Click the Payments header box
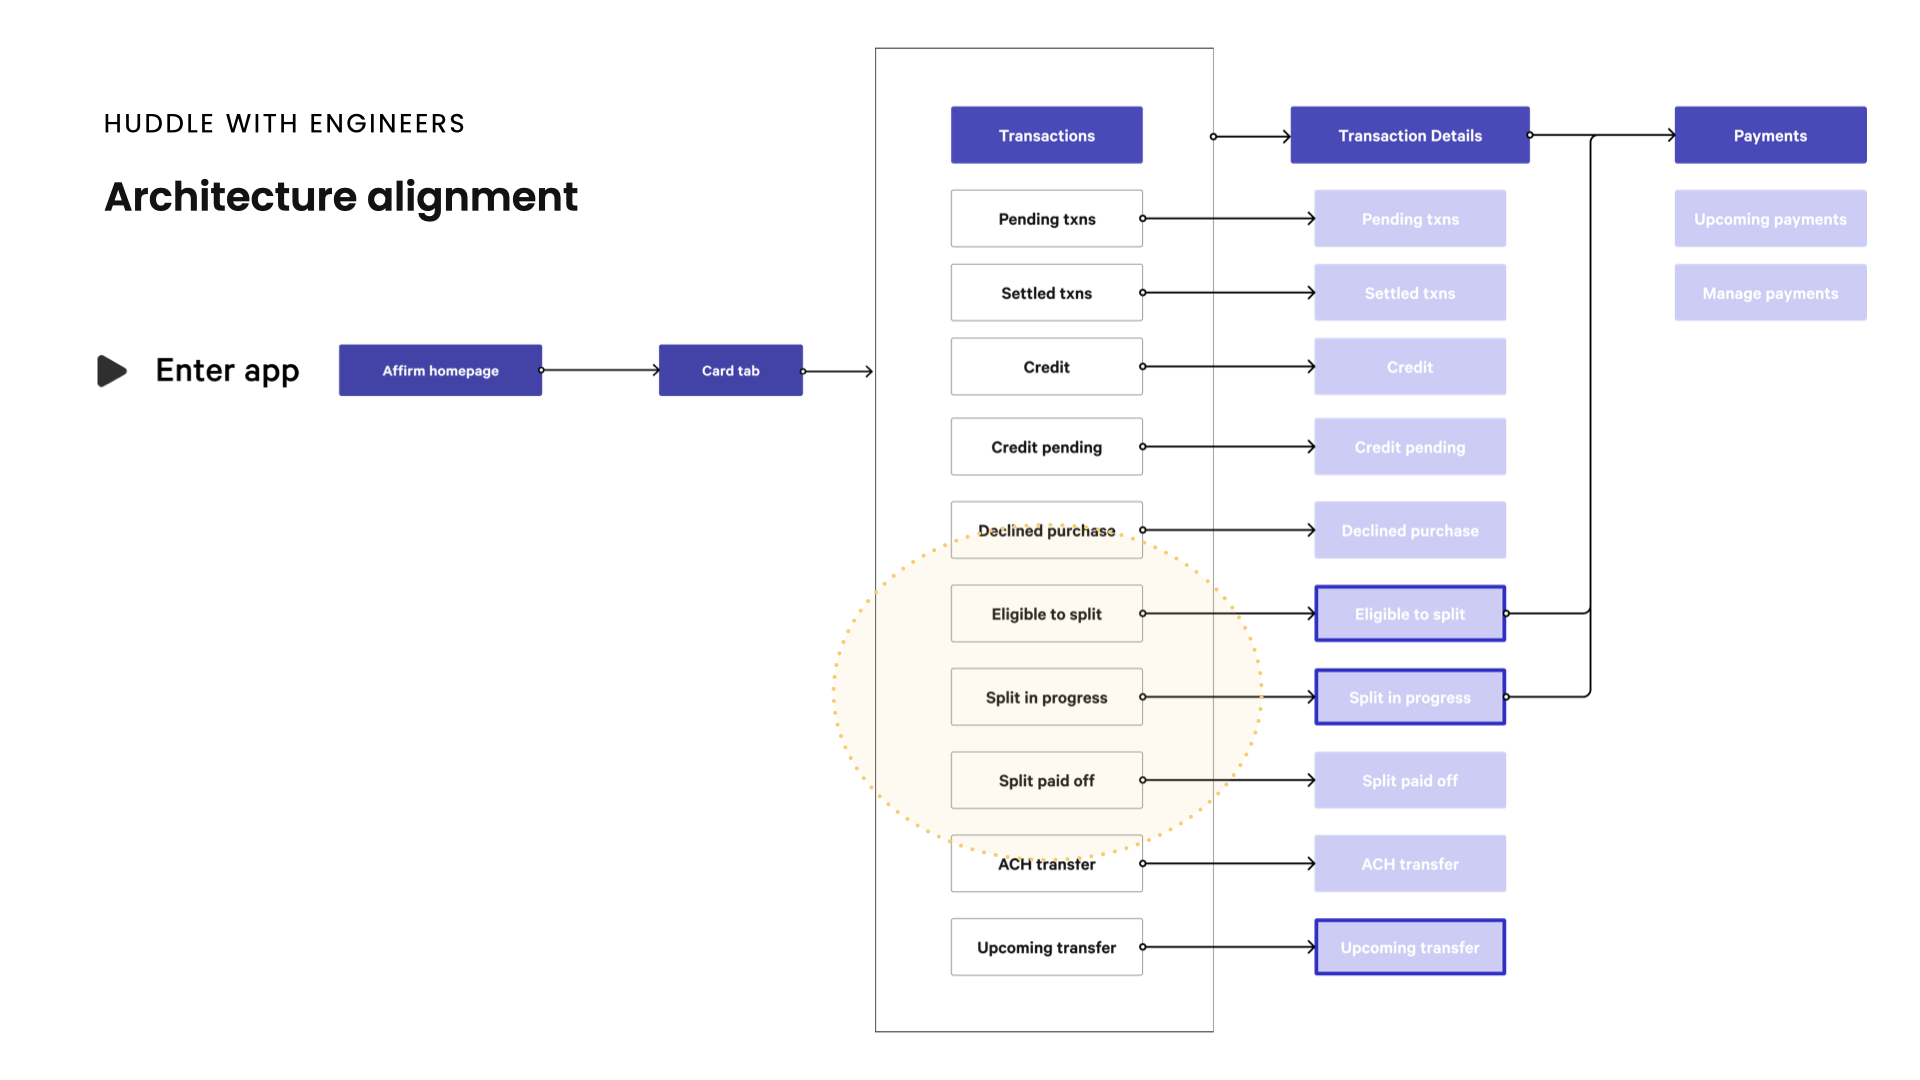This screenshot has width=1920, height=1080. [x=1769, y=136]
